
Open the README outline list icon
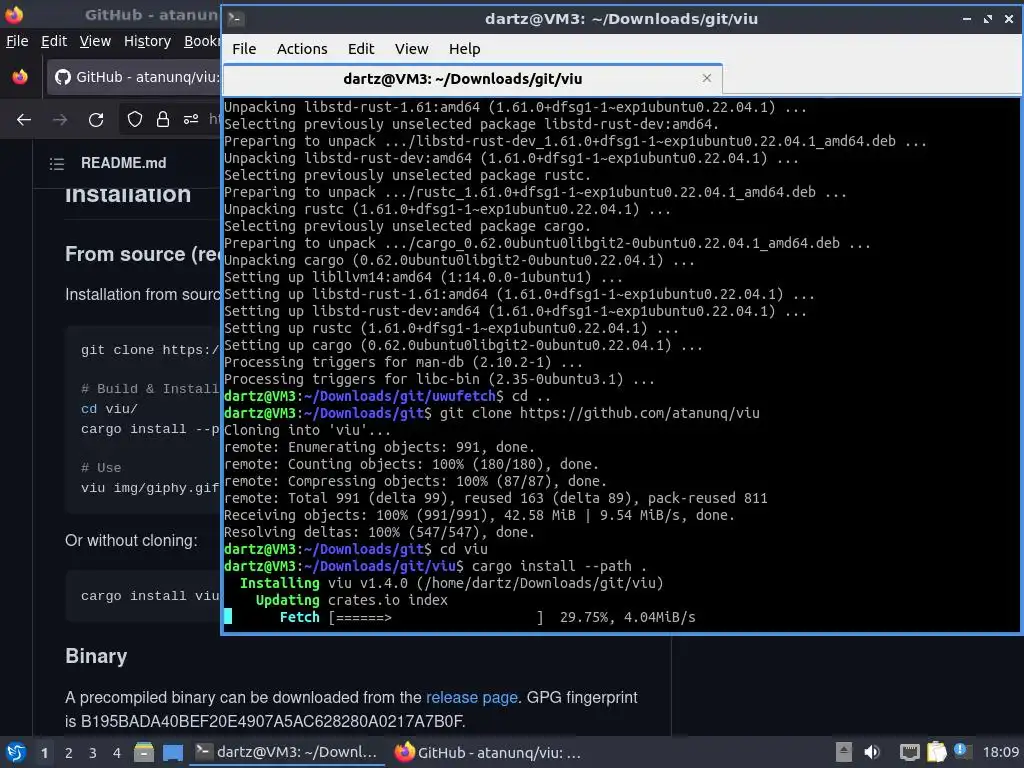[x=57, y=163]
